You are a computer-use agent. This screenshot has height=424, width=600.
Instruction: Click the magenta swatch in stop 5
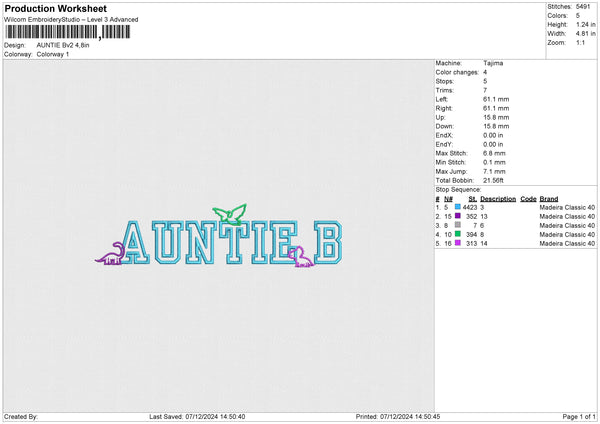(458, 243)
